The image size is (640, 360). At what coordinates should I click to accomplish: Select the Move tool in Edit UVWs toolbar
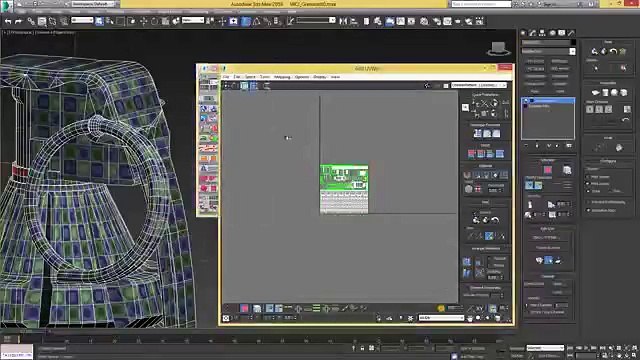click(x=226, y=86)
